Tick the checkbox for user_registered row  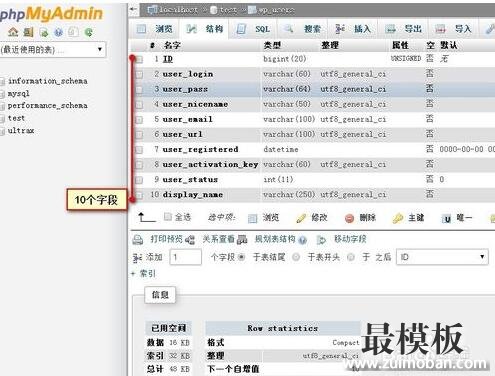click(139, 150)
